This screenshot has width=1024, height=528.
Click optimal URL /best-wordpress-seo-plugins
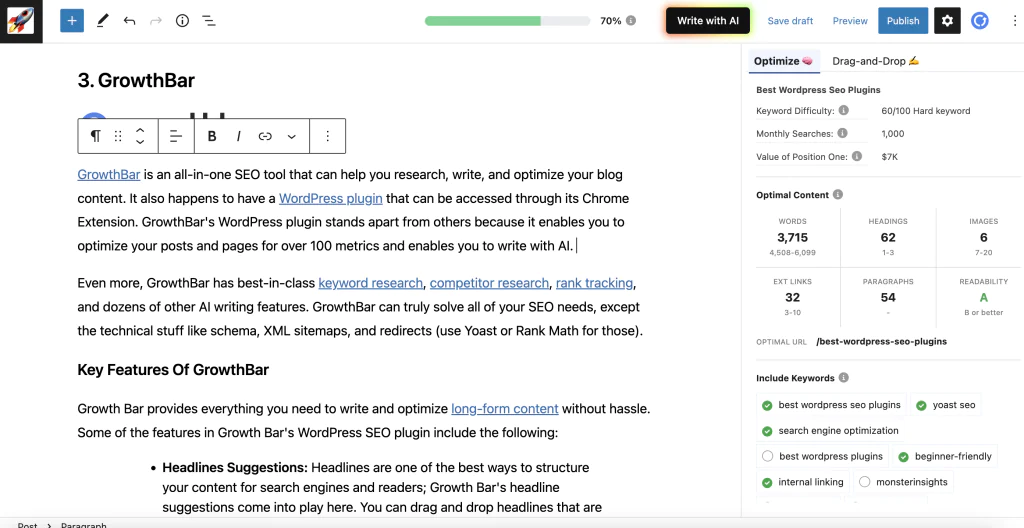(881, 341)
